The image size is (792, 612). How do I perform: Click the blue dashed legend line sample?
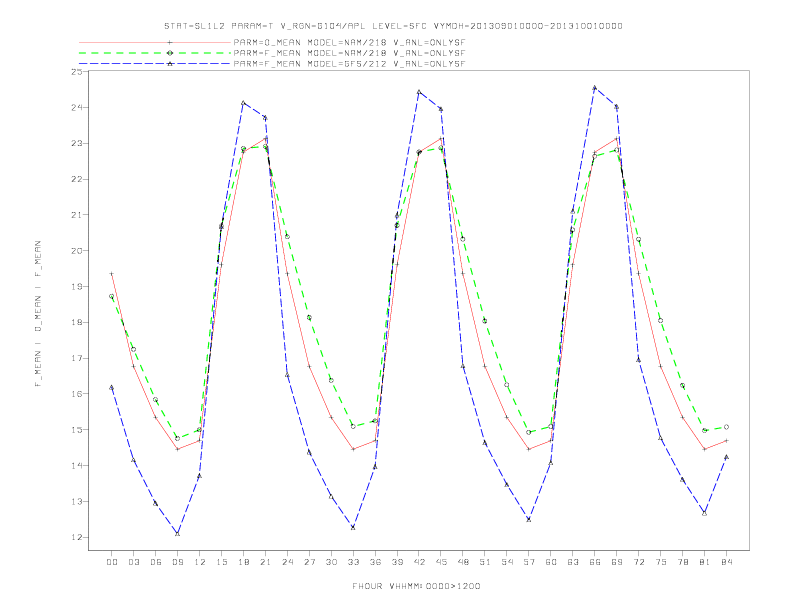(155, 64)
